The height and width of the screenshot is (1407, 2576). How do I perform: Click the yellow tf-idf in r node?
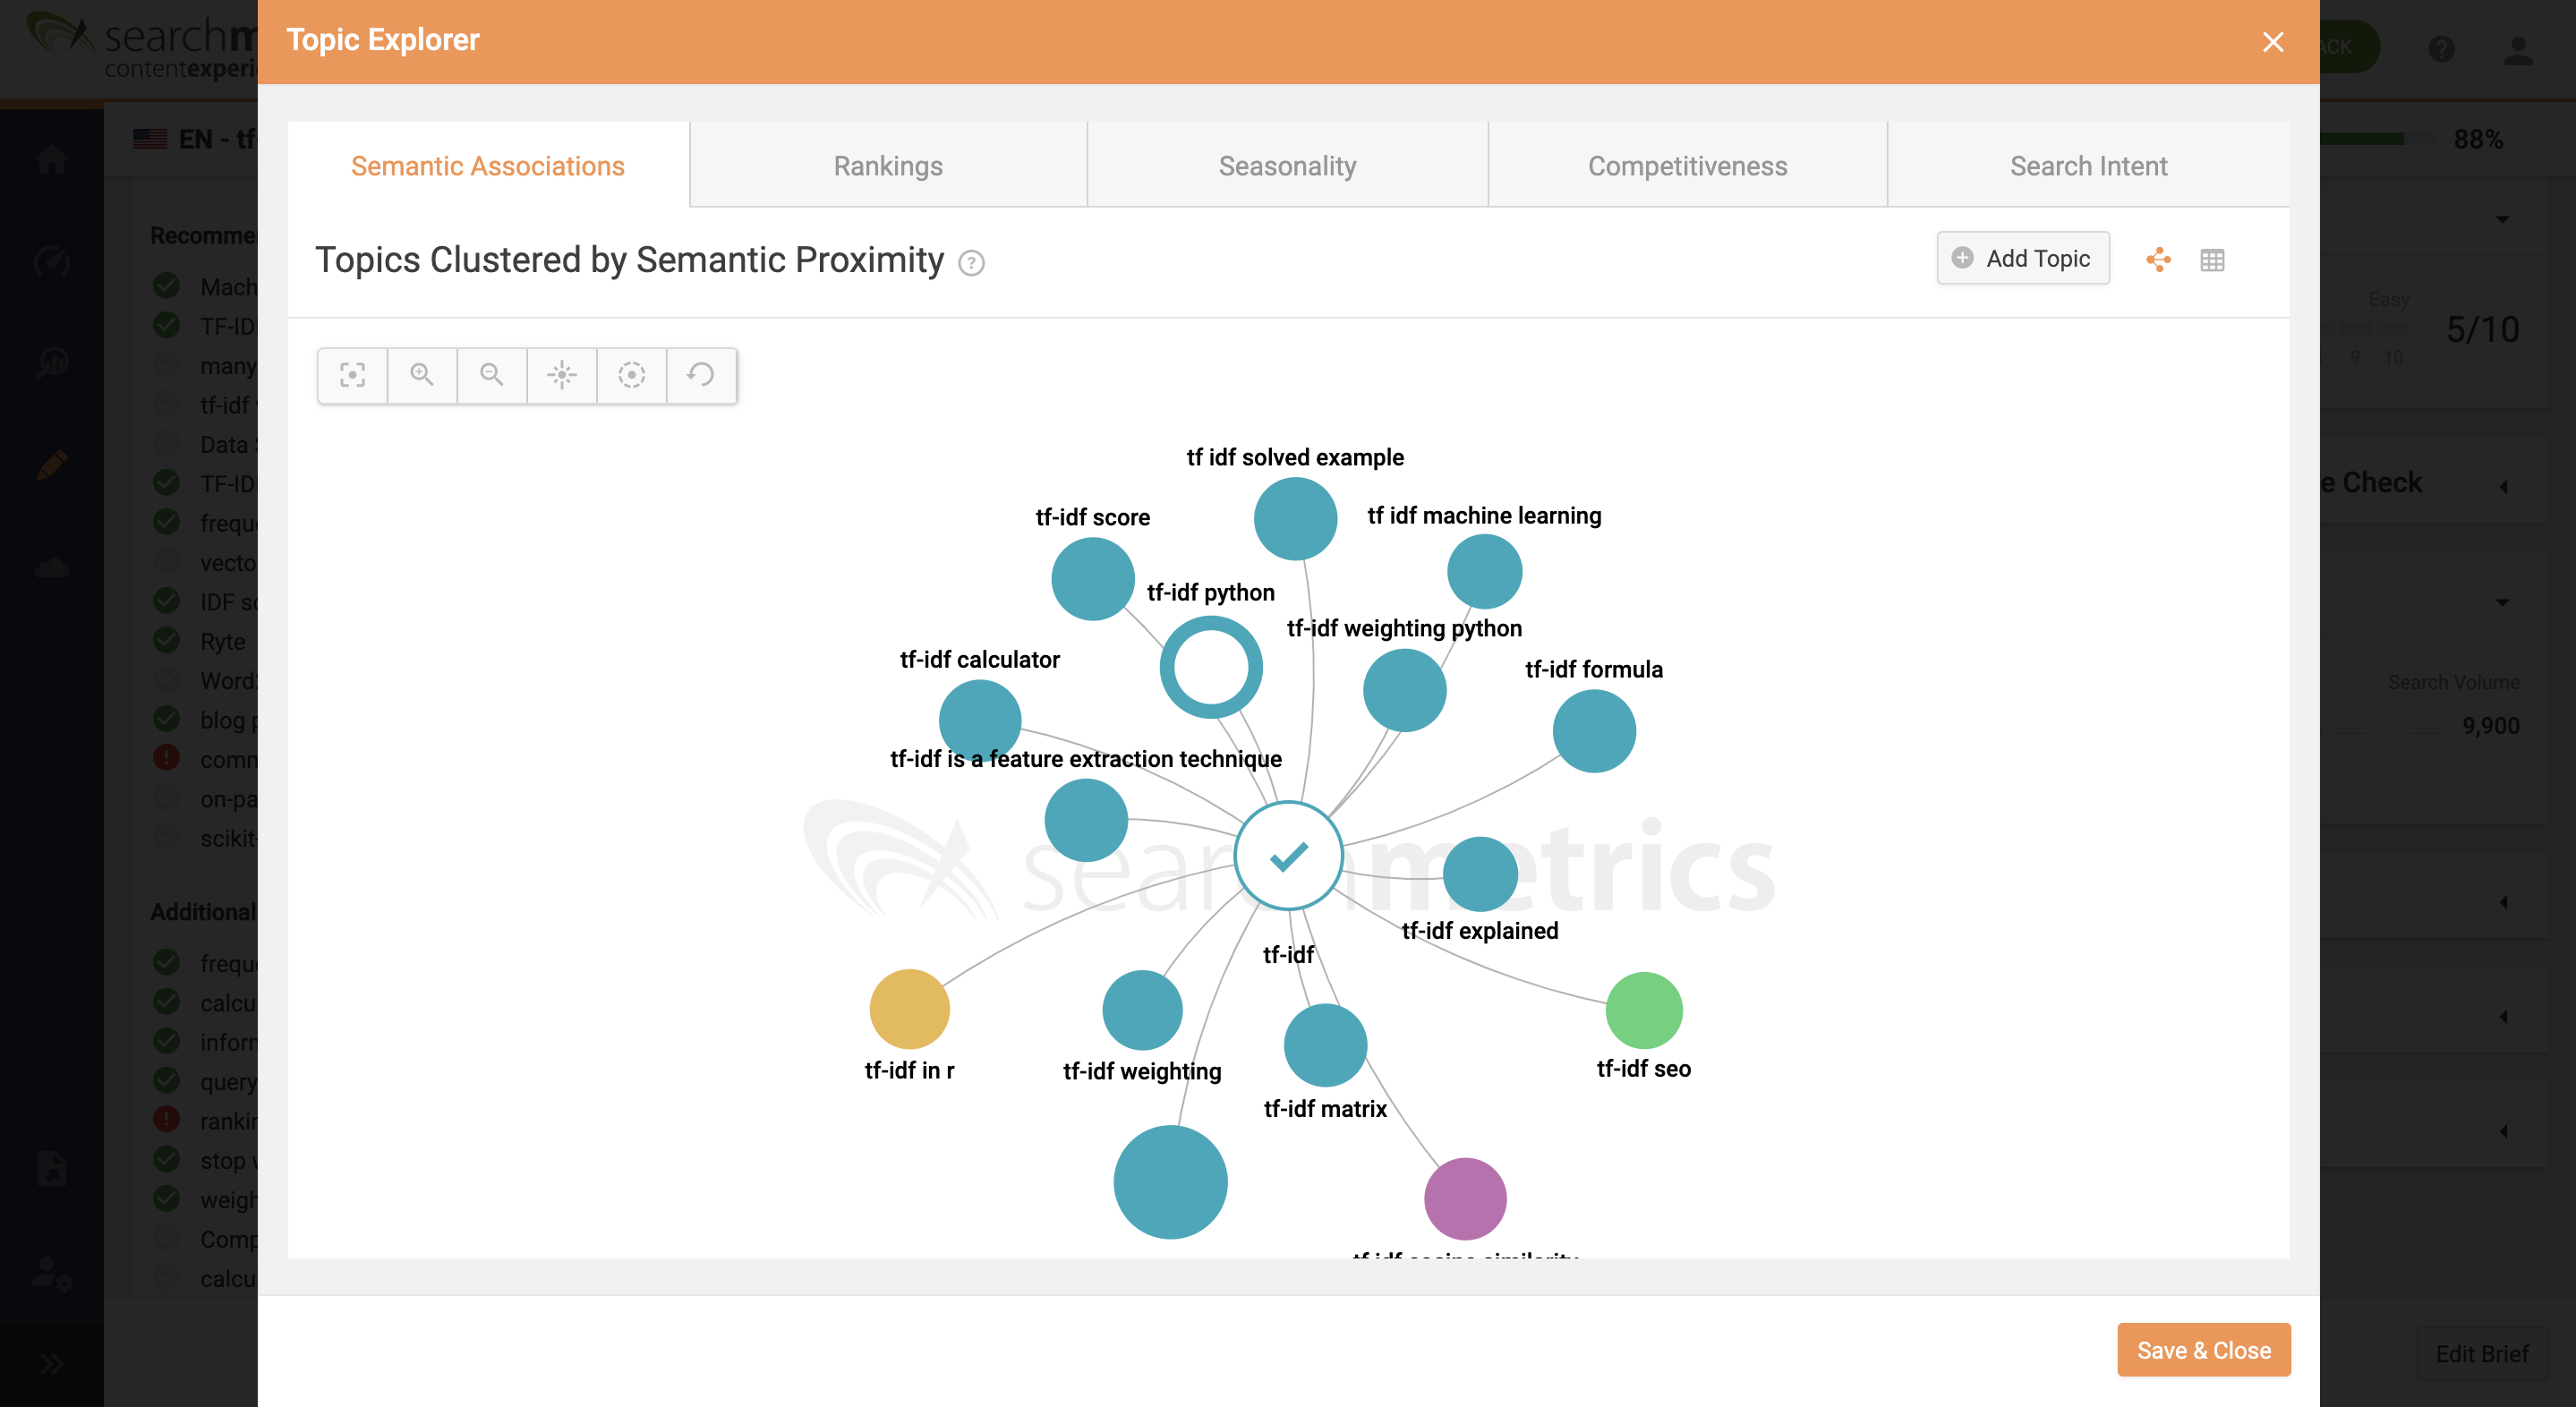pos(909,1009)
